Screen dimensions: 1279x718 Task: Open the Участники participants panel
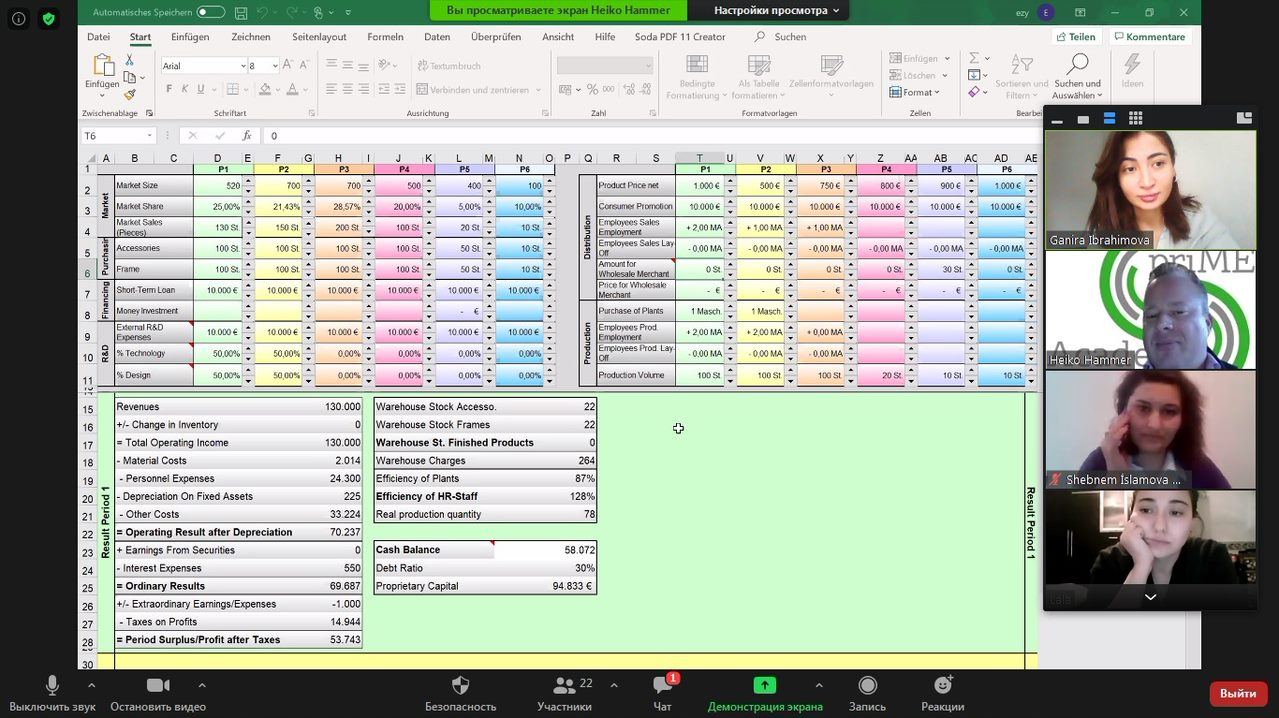tap(564, 693)
